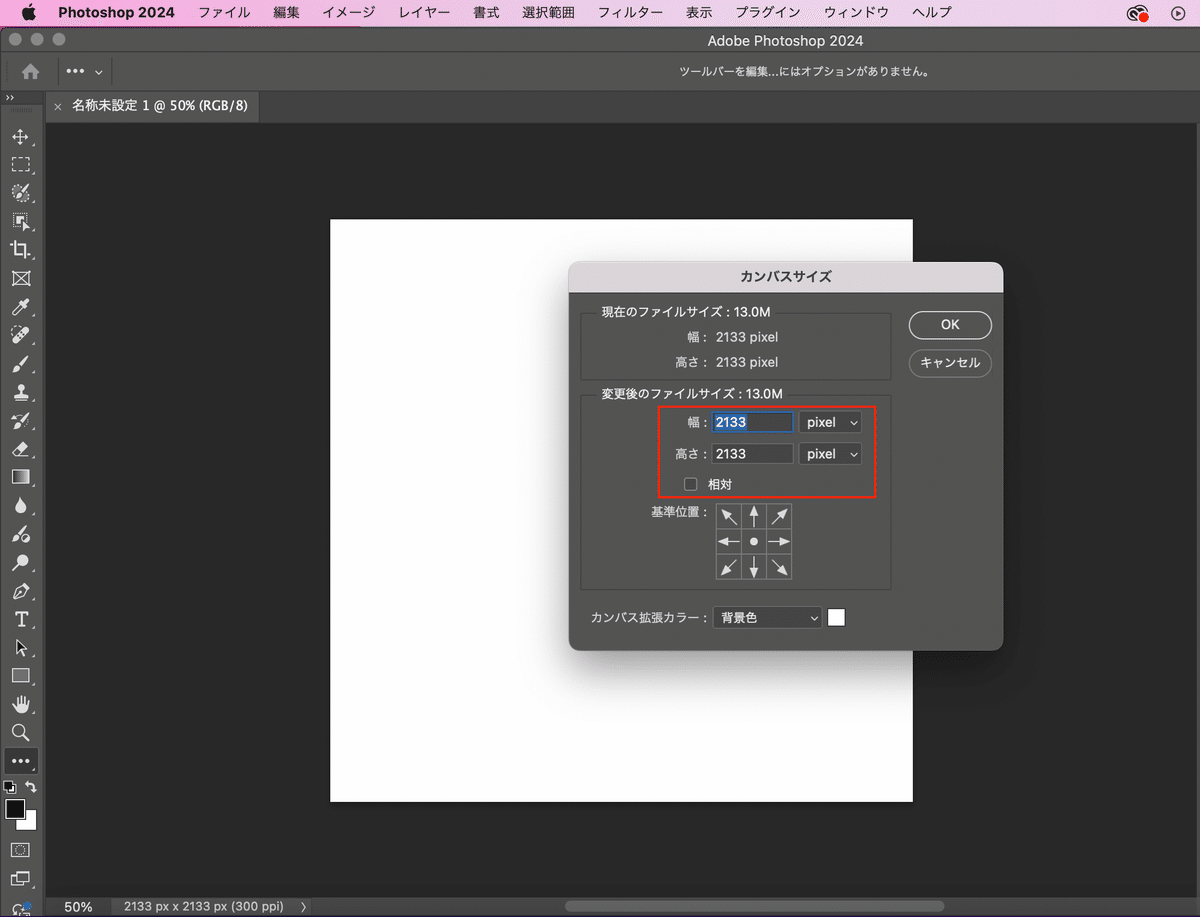
Task: Enable the 相対 checkbox
Action: click(x=690, y=484)
